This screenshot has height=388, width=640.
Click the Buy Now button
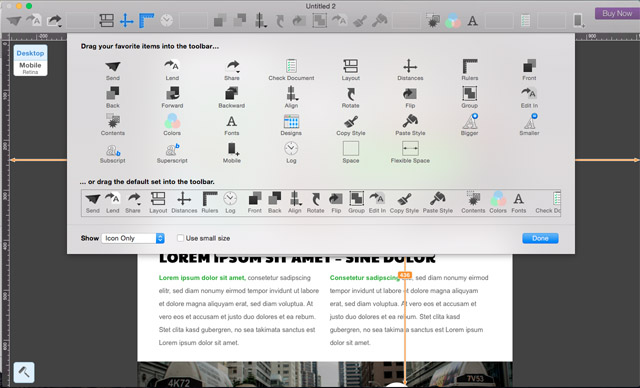(x=617, y=13)
